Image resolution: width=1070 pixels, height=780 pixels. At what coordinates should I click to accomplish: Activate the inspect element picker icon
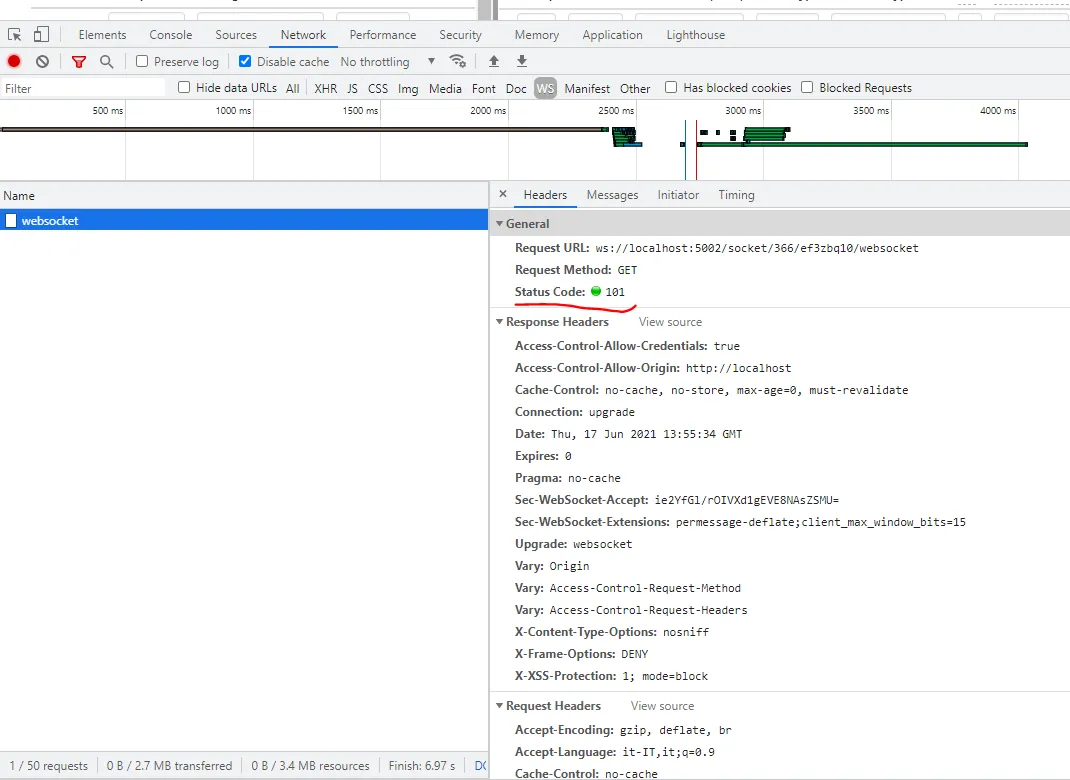[14, 34]
